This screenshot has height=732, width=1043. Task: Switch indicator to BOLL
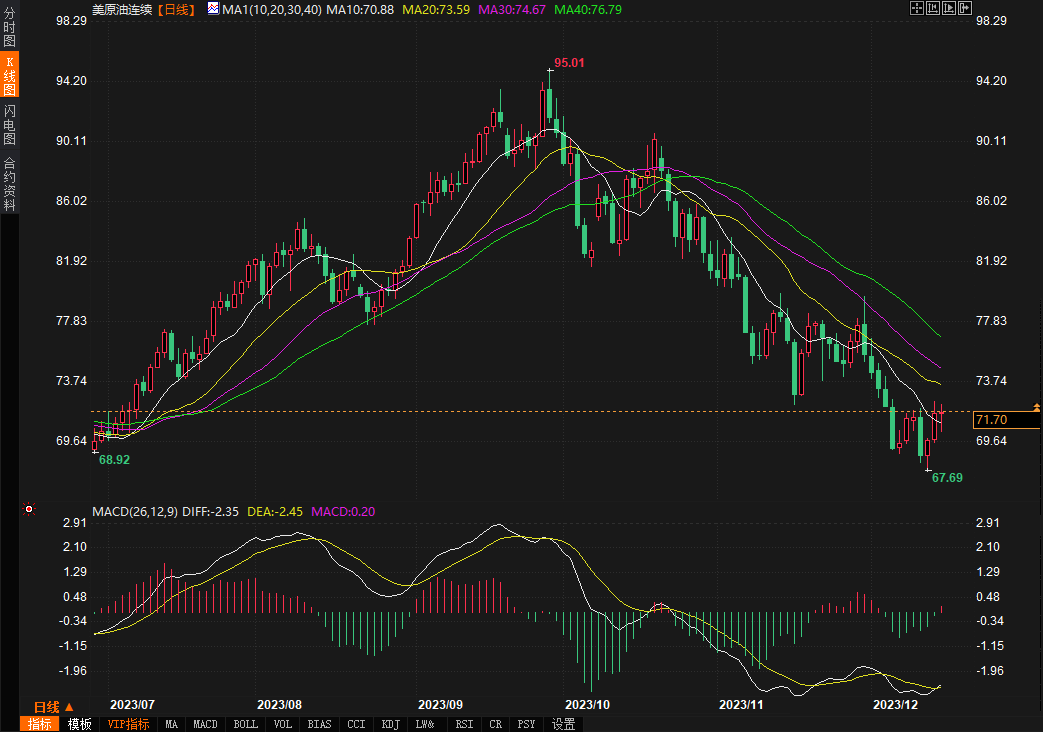245,724
